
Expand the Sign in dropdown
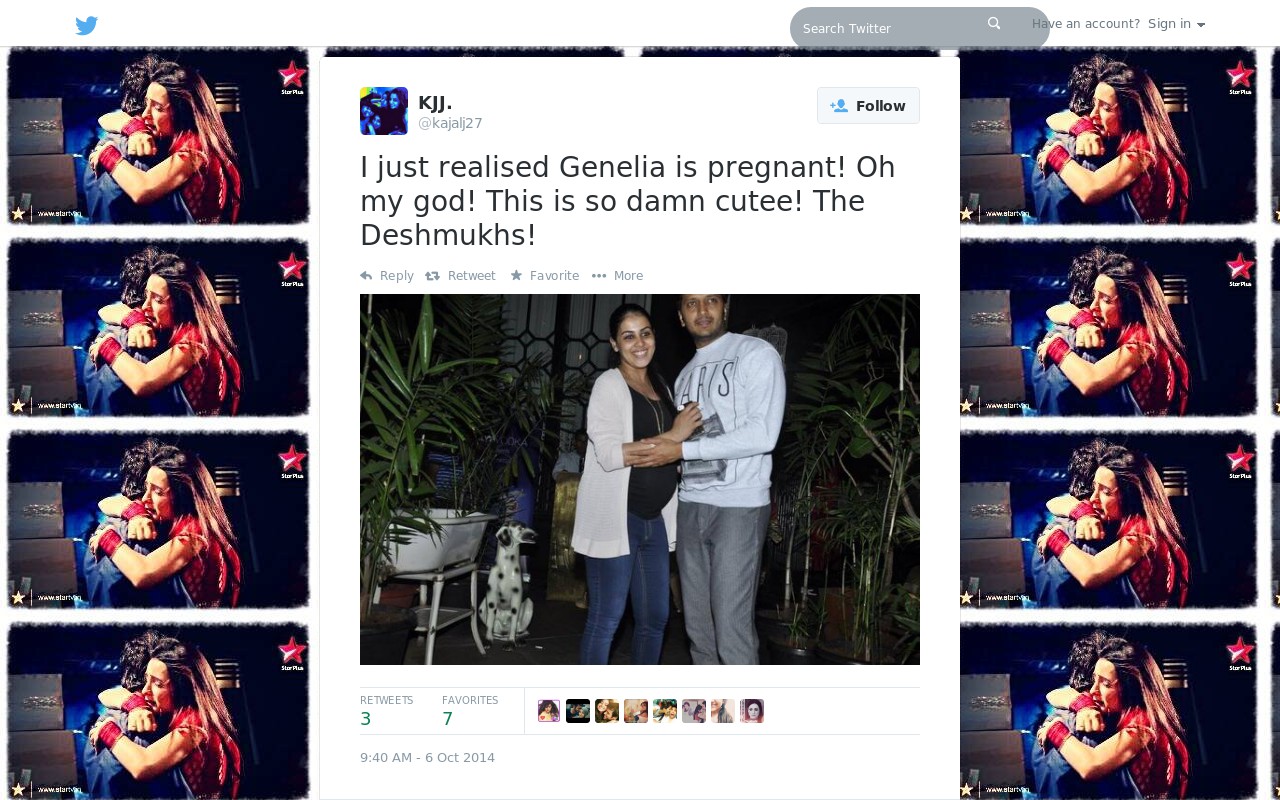click(1176, 24)
